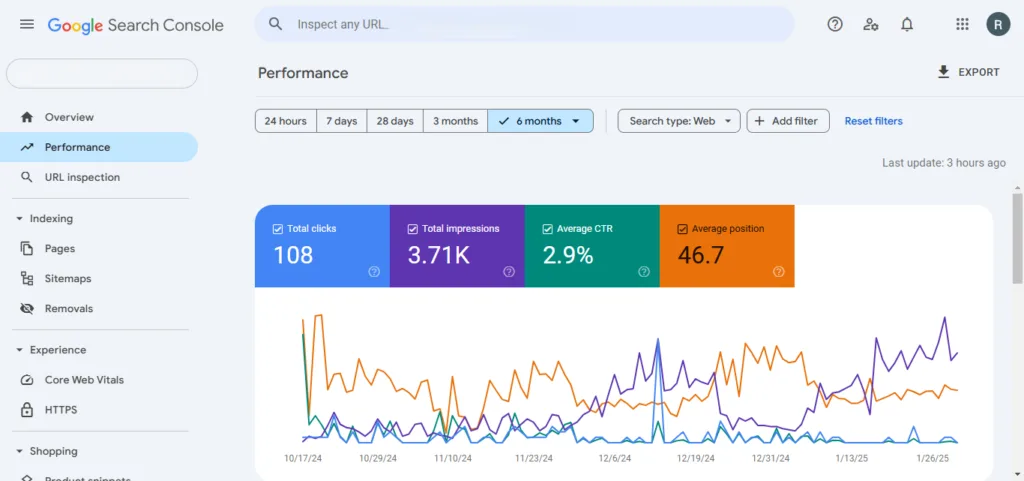1024x481 pixels.
Task: Open the Google apps grid
Action: click(962, 24)
